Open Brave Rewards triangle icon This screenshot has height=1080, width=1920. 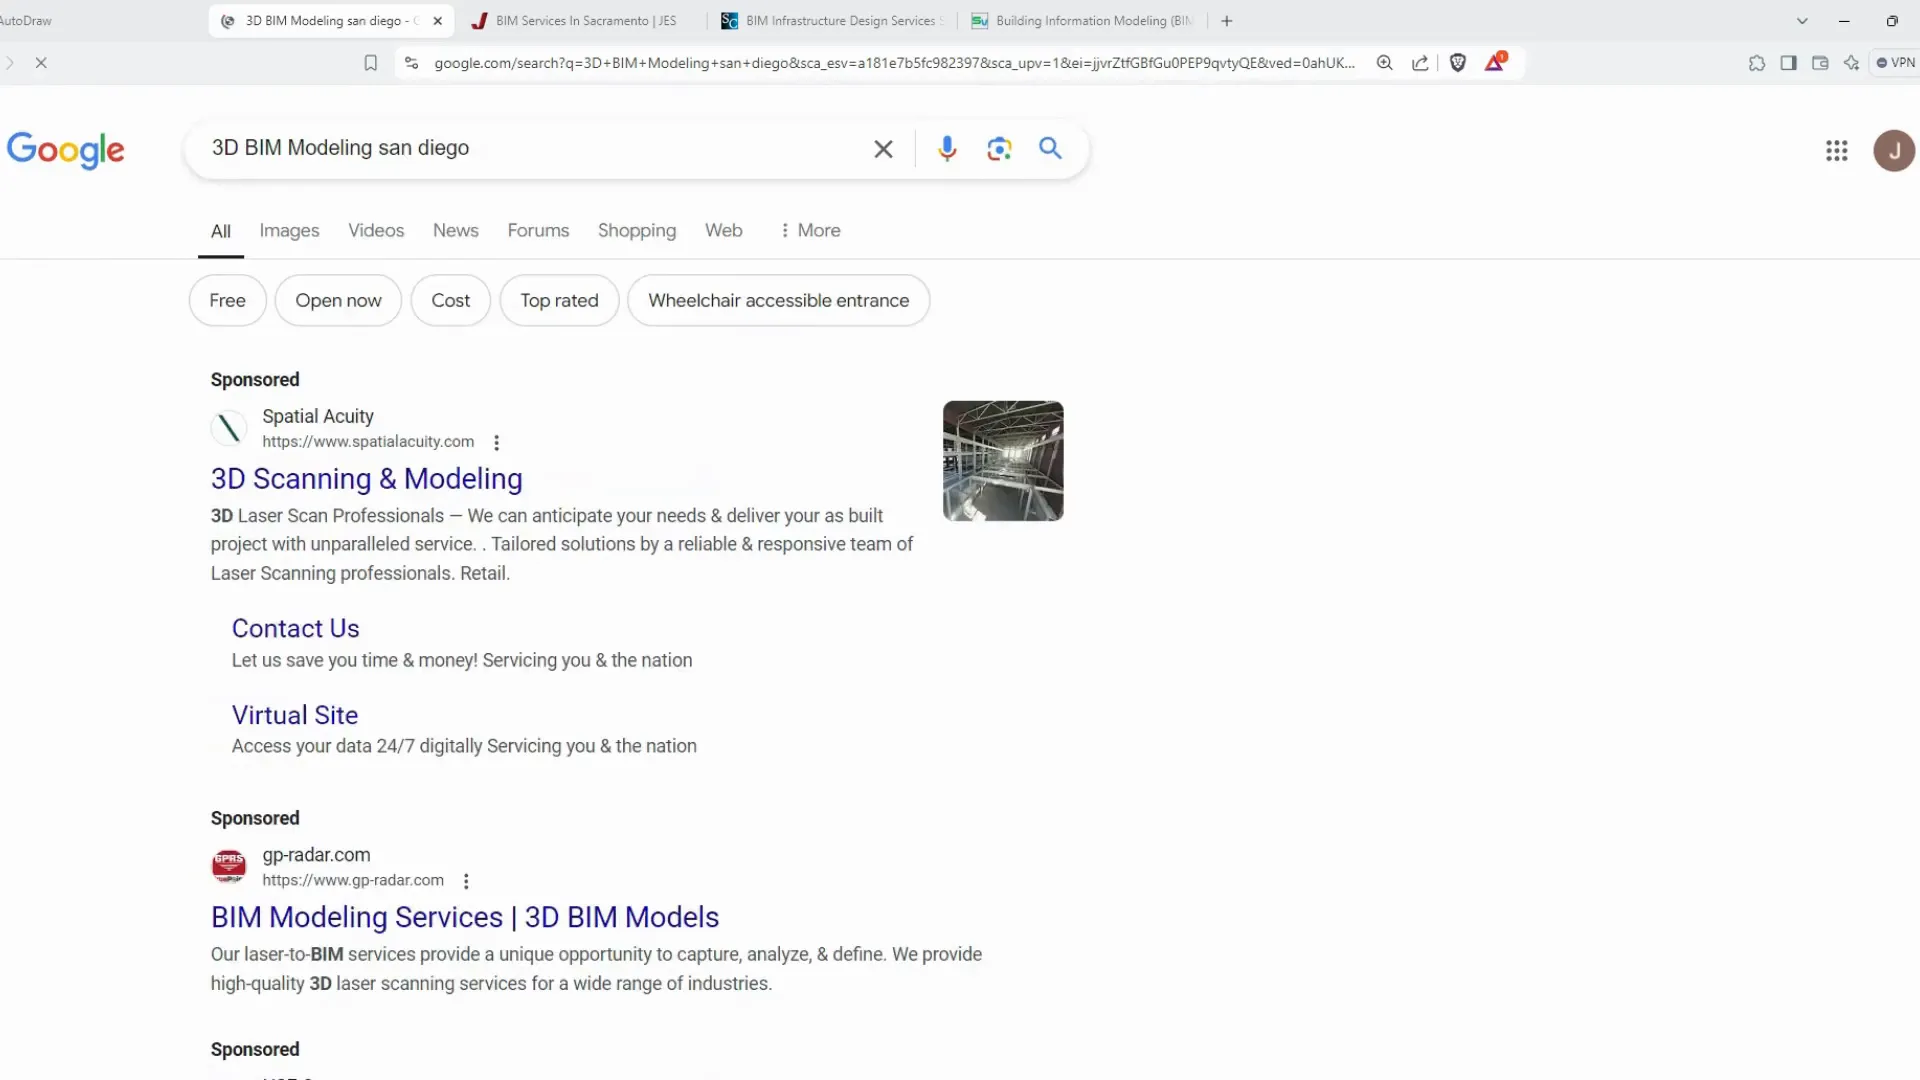tap(1494, 63)
